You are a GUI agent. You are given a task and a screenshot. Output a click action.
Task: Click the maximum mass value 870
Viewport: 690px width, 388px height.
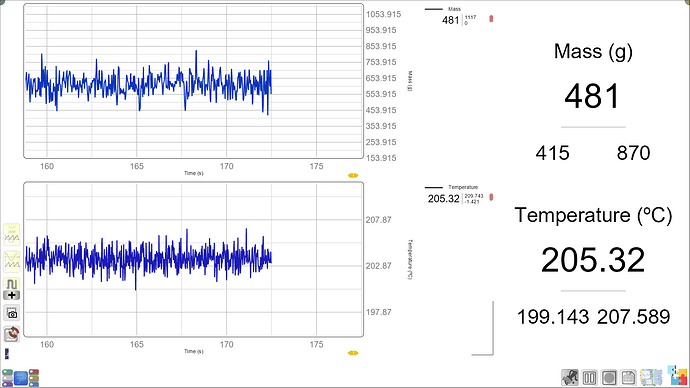633,153
